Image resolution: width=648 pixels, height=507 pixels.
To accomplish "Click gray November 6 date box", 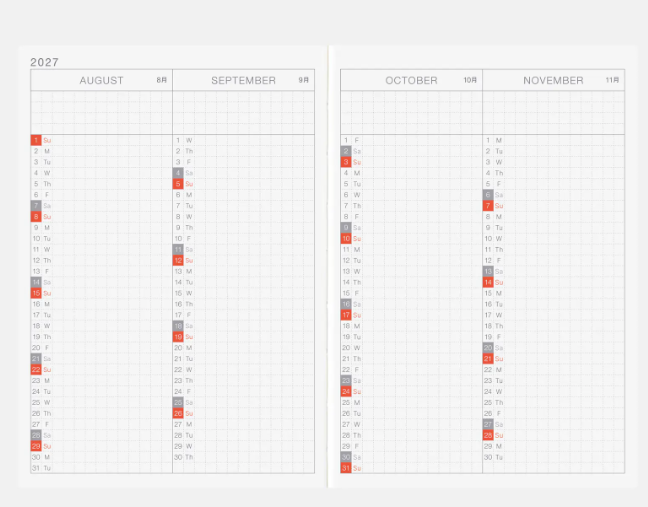I will tap(488, 195).
